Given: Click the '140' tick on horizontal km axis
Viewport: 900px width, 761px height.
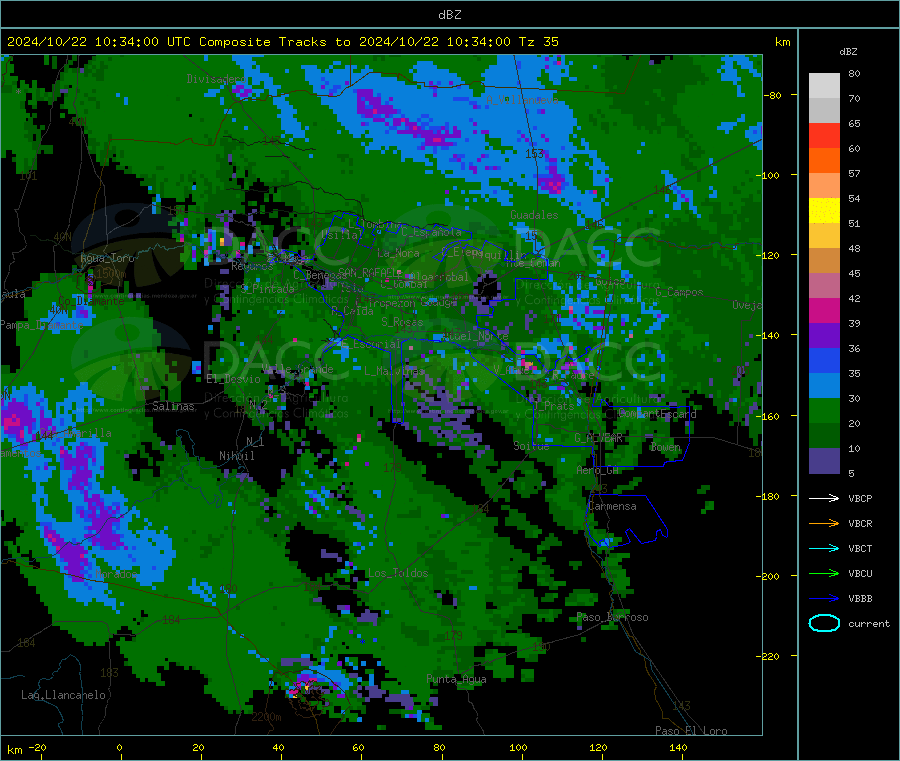Looking at the screenshot, I should coord(678,747).
